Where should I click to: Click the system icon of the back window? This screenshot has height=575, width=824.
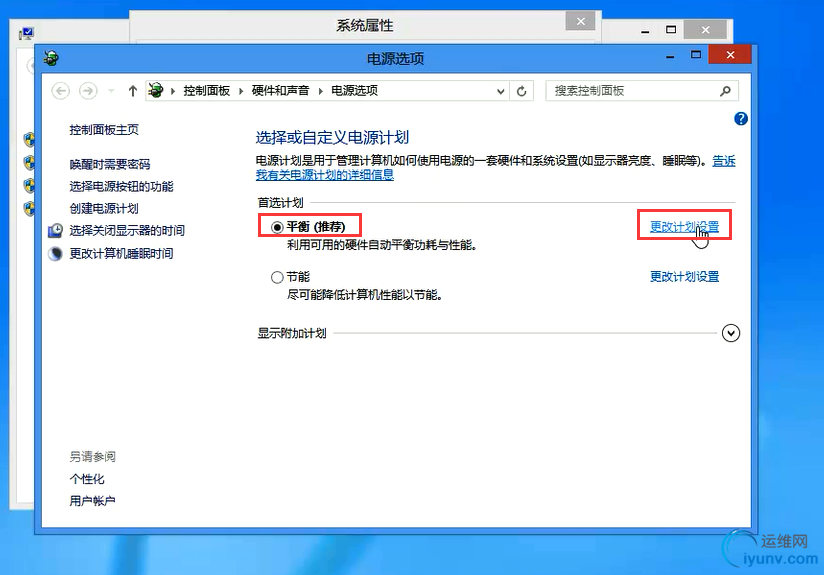click(x=26, y=34)
